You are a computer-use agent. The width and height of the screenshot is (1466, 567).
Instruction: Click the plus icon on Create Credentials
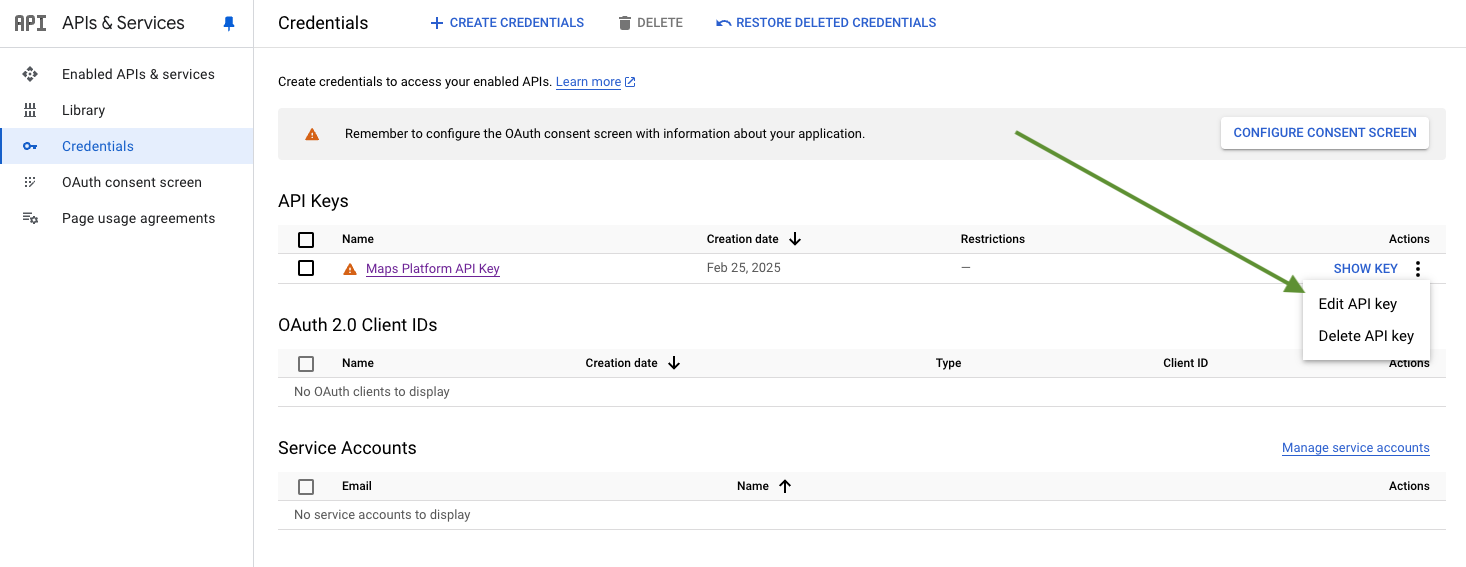pyautogui.click(x=436, y=23)
